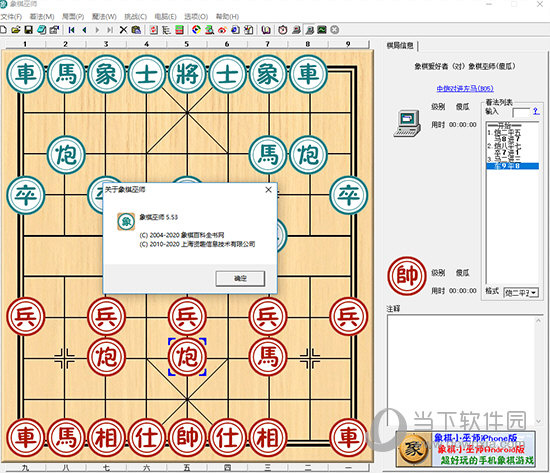The width and height of the screenshot is (550, 473).
Task: Open the 选项(O) menu
Action: click(196, 16)
